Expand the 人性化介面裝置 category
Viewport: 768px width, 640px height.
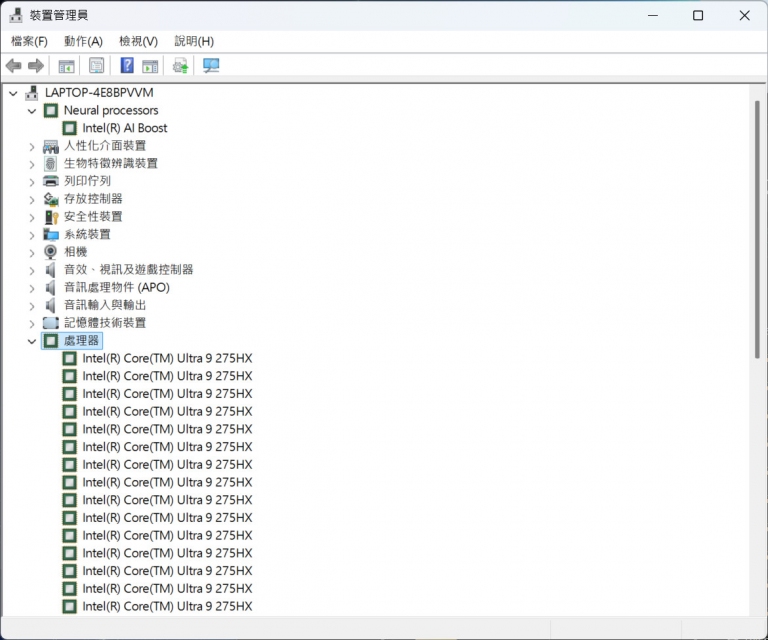32,146
